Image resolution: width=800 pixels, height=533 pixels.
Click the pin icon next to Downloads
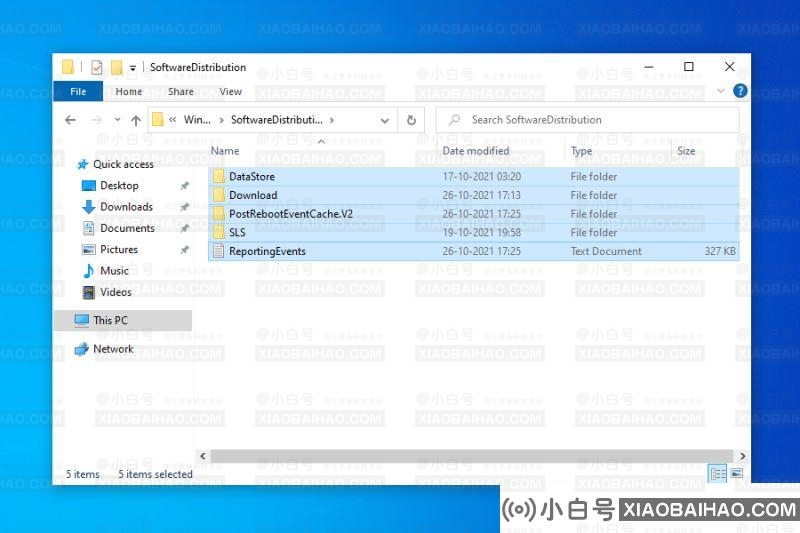point(185,207)
